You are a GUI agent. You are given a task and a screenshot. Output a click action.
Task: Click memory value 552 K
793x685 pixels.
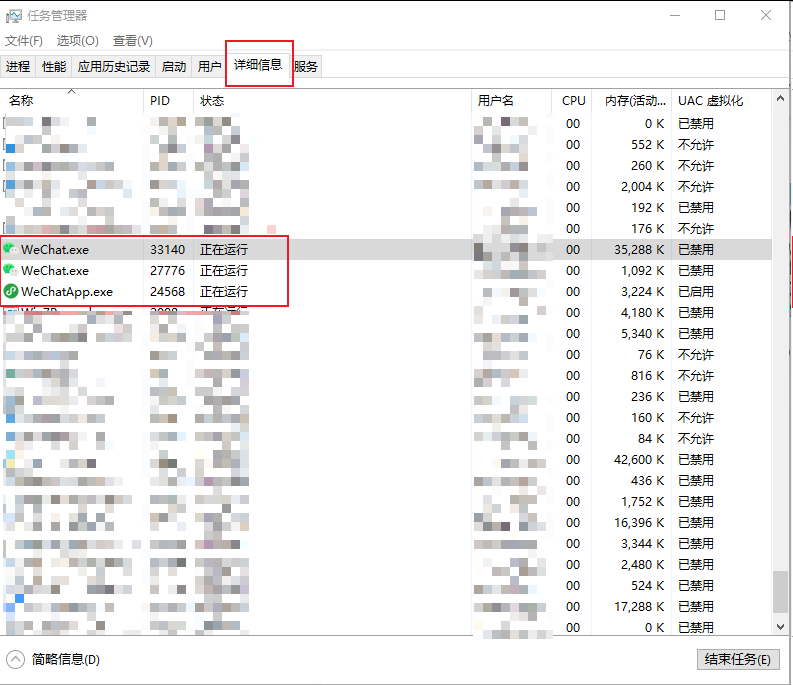(647, 145)
